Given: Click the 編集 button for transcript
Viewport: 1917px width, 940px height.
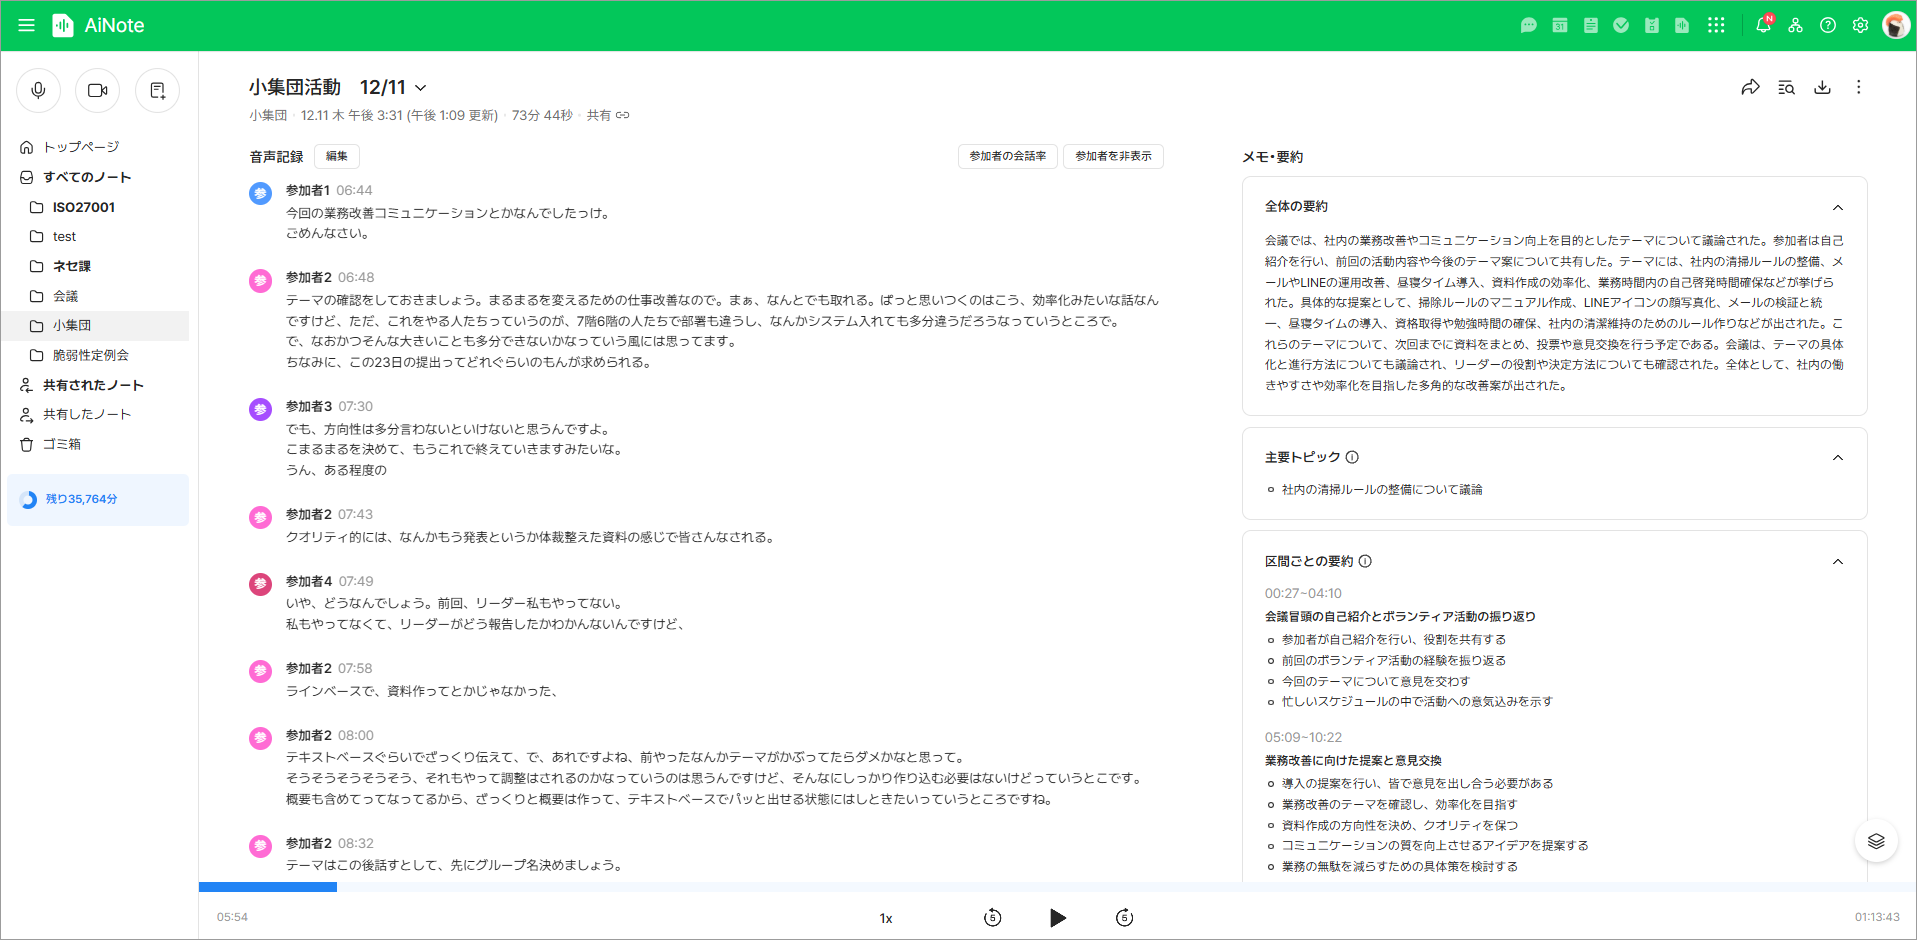Looking at the screenshot, I should click(337, 157).
